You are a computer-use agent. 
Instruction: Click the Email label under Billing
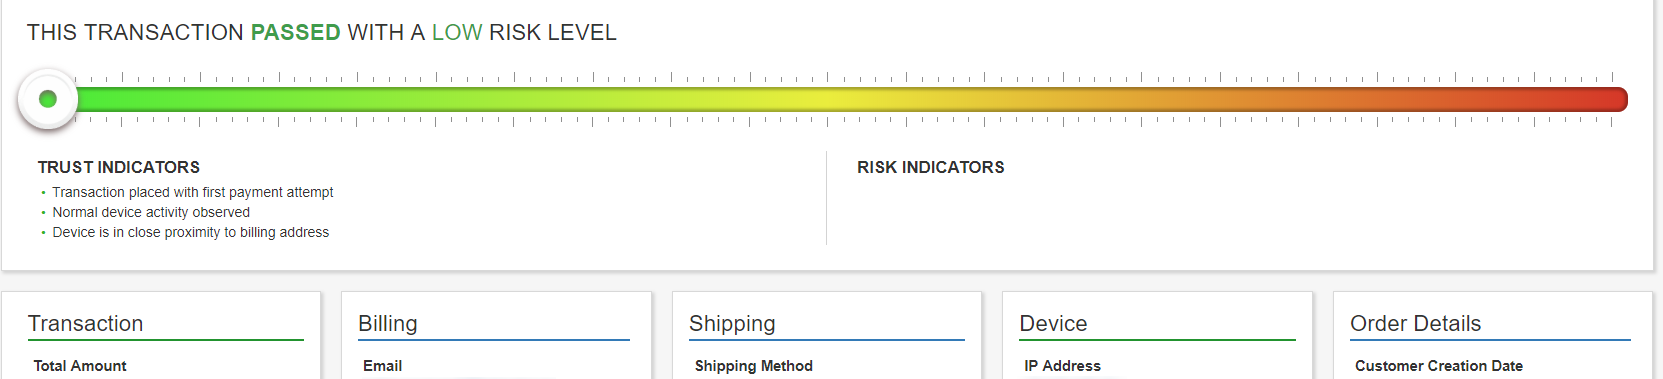coord(382,366)
